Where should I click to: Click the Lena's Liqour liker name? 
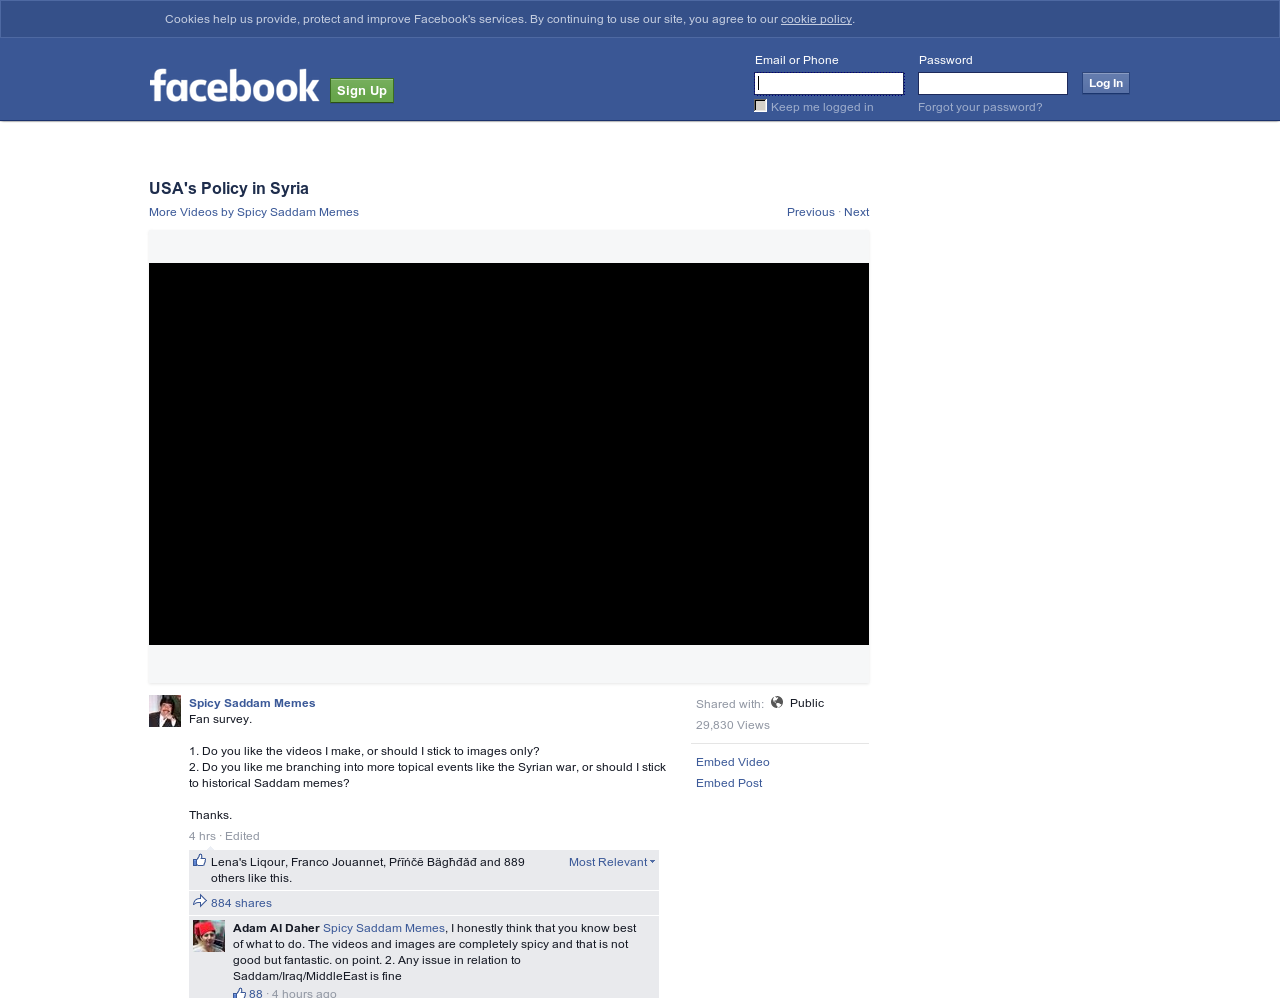[x=247, y=862]
